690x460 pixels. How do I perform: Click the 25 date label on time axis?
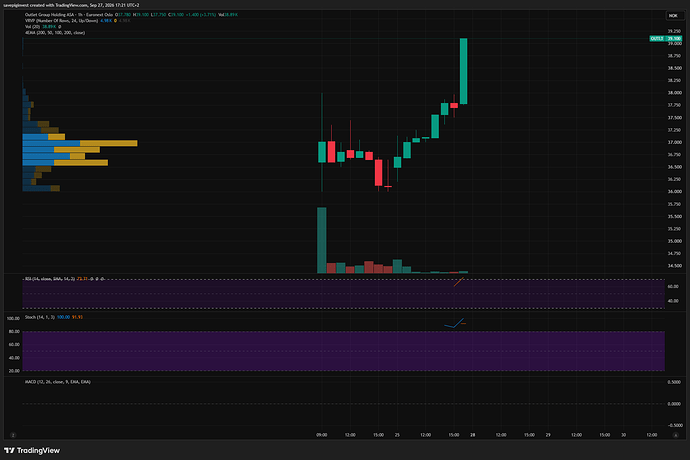tap(397, 435)
